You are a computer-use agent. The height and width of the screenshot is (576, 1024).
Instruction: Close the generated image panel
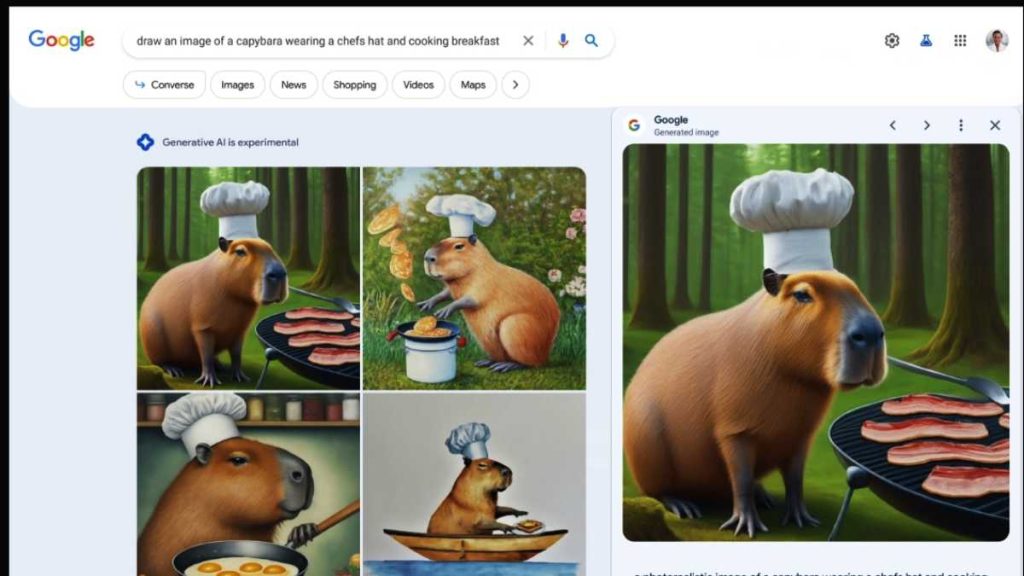pos(995,125)
